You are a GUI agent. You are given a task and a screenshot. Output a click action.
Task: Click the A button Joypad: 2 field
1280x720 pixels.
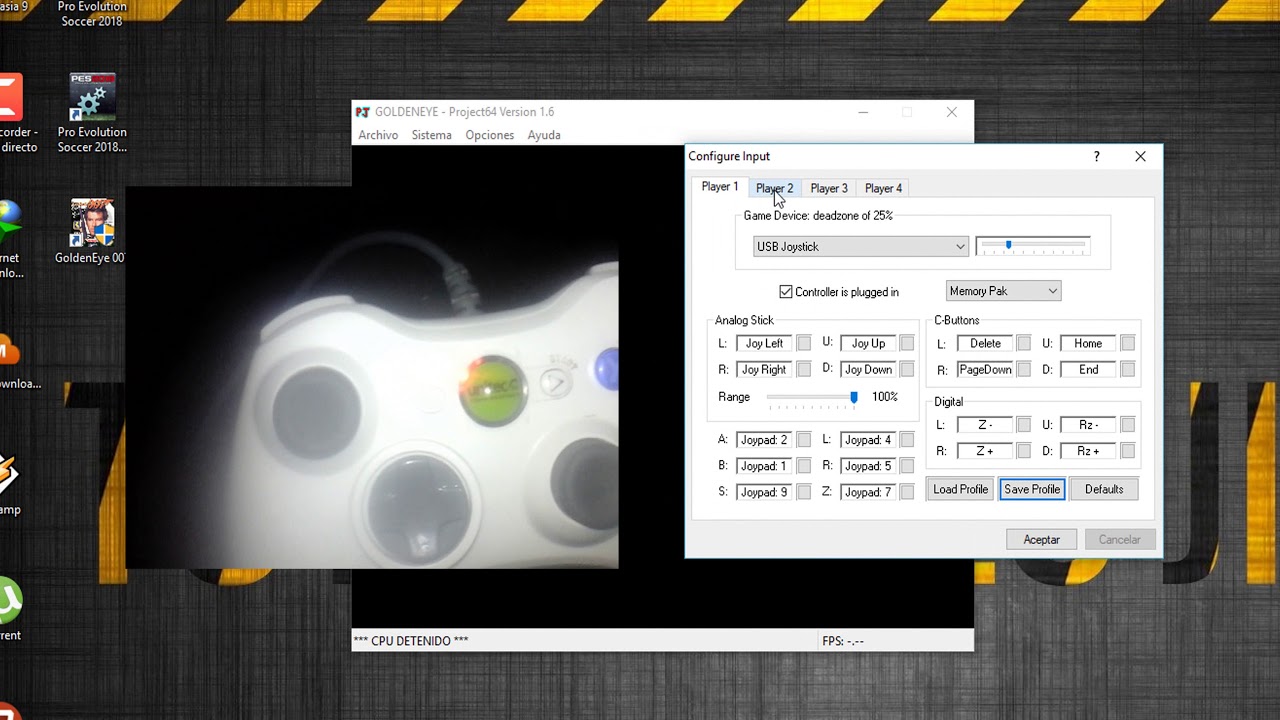[x=764, y=440]
